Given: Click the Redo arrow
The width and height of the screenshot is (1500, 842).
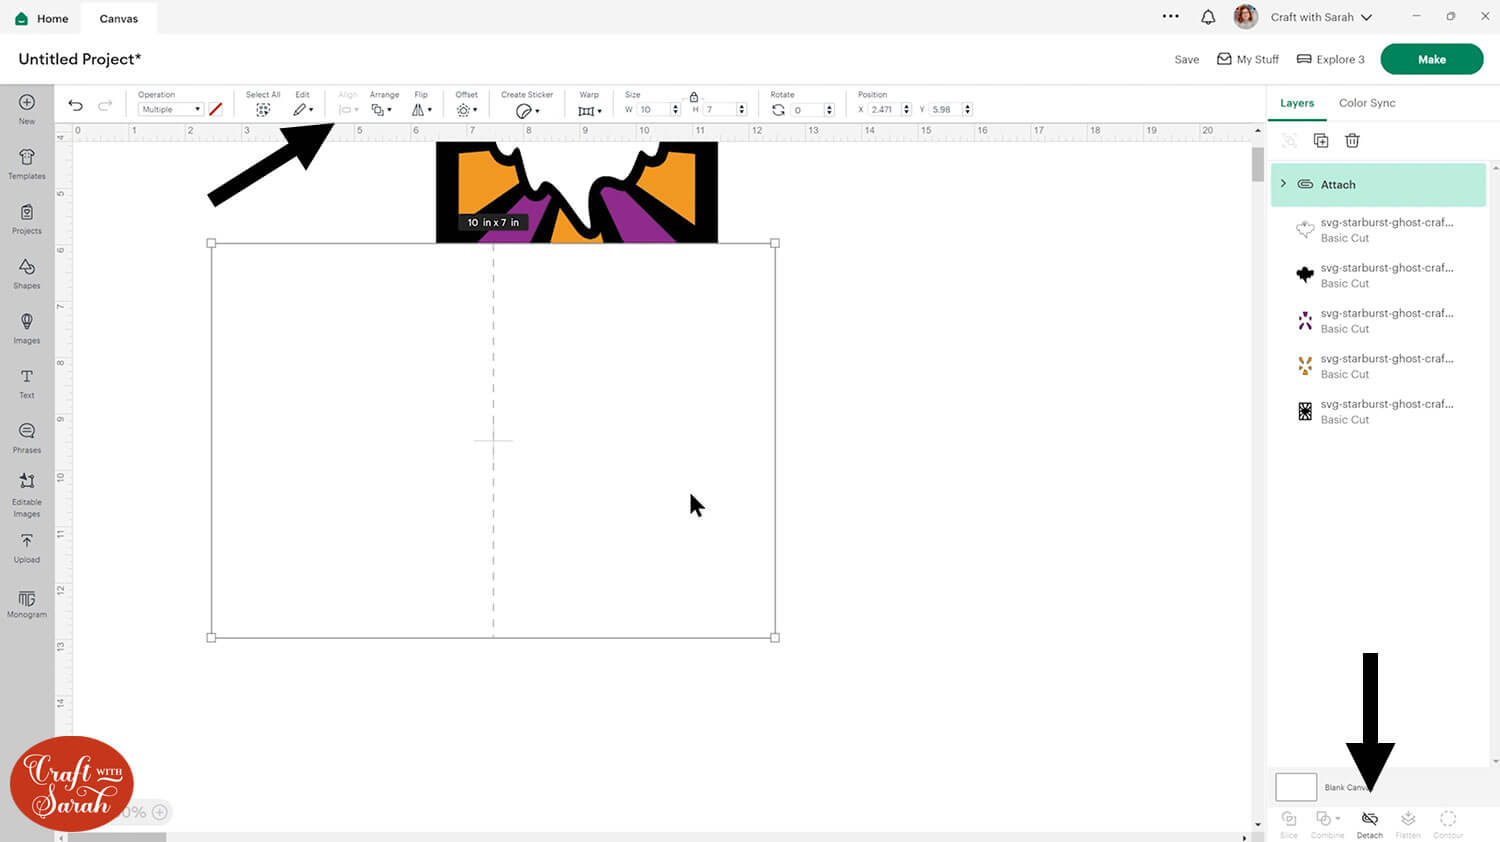Looking at the screenshot, I should 105,105.
